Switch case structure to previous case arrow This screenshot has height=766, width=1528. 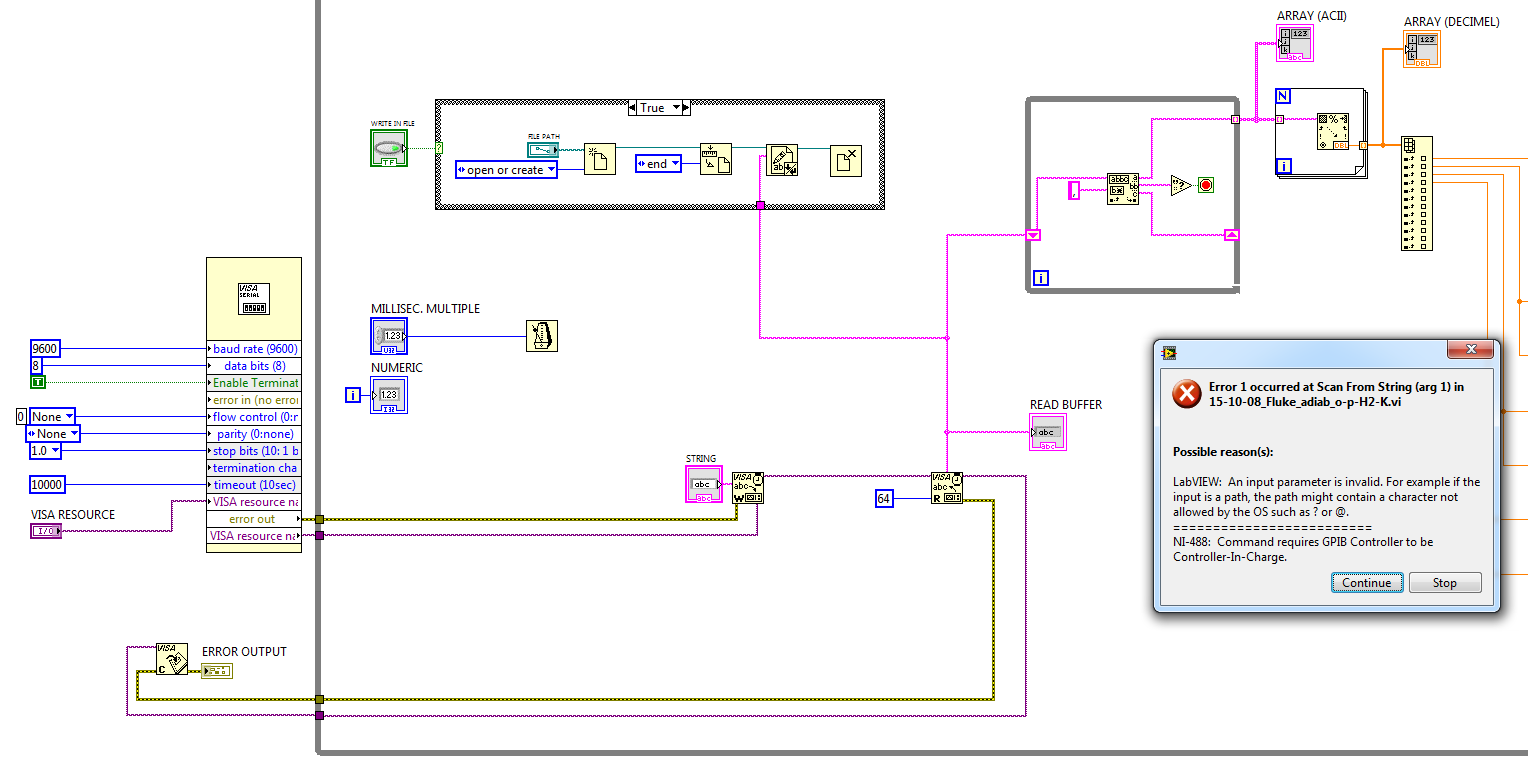(632, 107)
